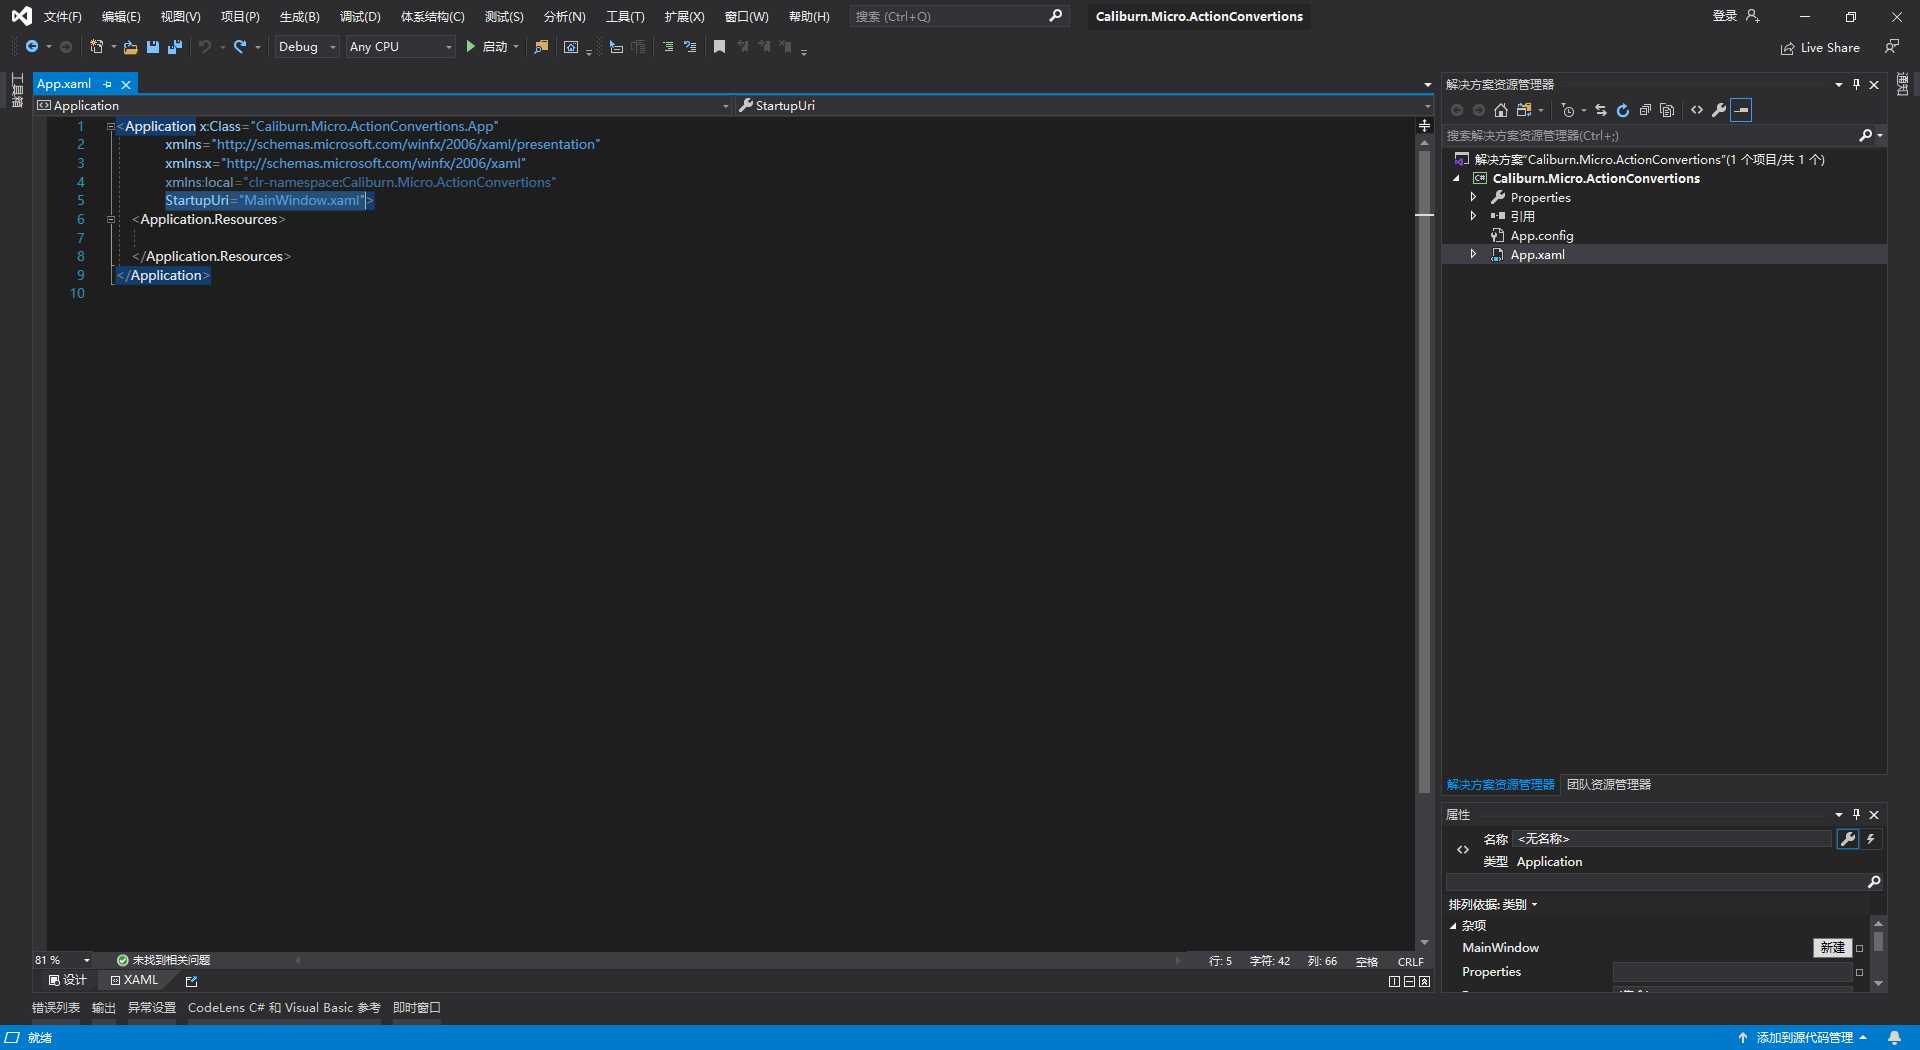The width and height of the screenshot is (1920, 1050).
Task: Expand App.xaml node in tree
Action: [1473, 255]
